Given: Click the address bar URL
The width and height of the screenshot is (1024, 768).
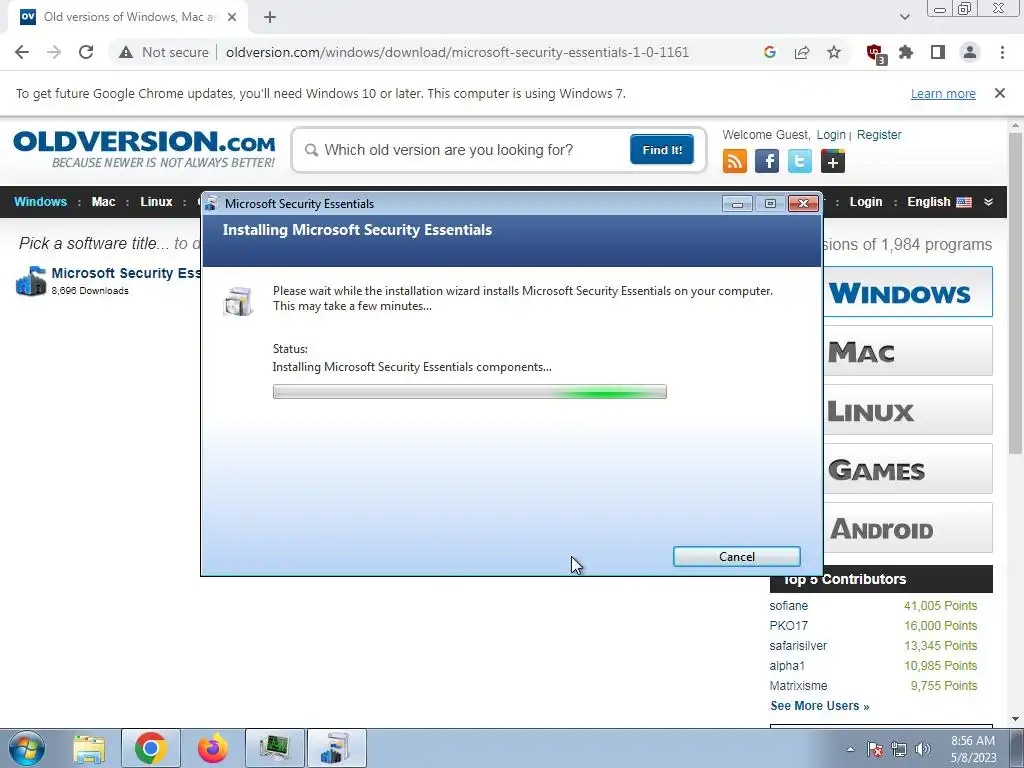Looking at the screenshot, I should point(457,52).
